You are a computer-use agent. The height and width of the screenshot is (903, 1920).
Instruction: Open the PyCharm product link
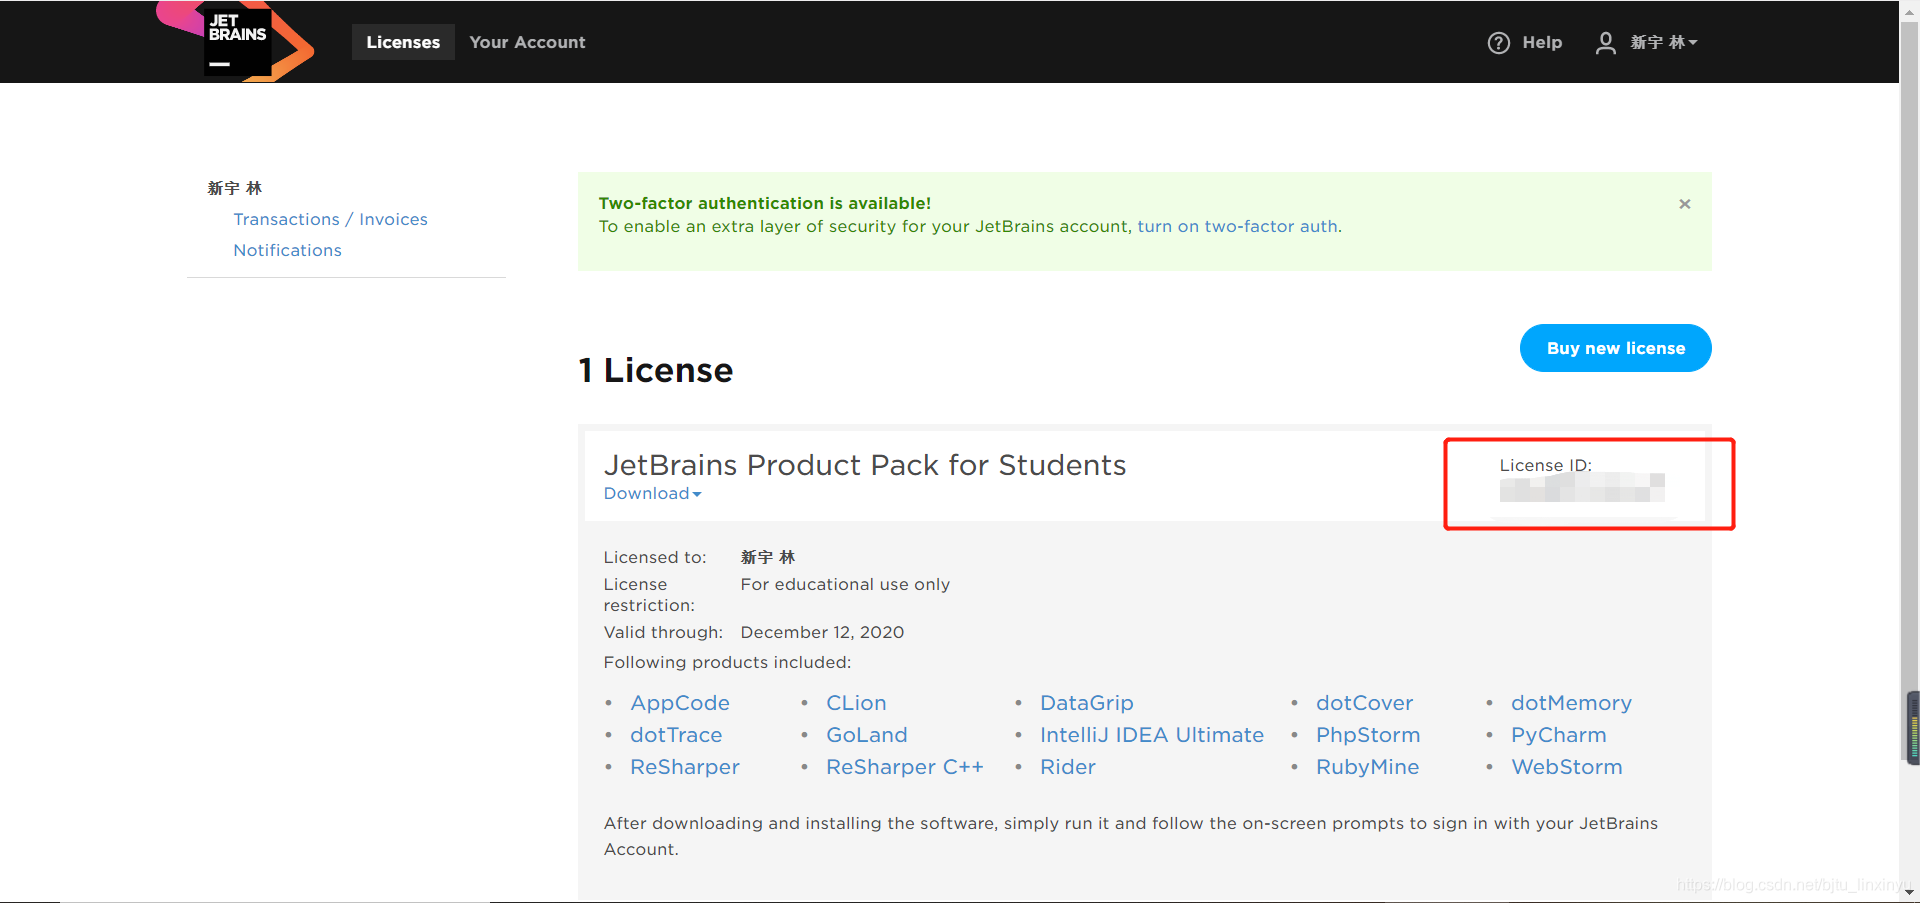click(x=1558, y=735)
